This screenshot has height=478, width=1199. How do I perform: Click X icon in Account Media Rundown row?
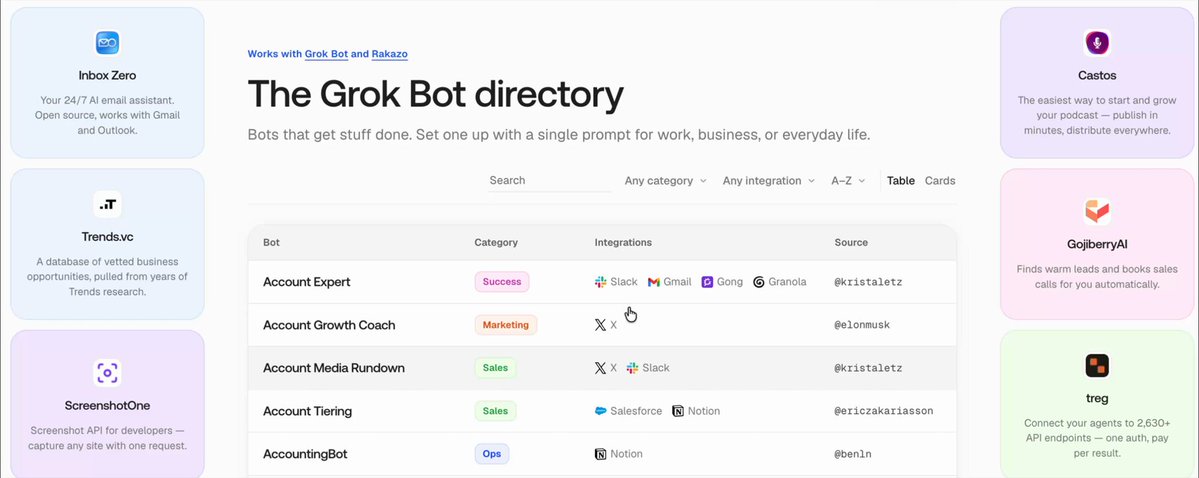point(600,368)
